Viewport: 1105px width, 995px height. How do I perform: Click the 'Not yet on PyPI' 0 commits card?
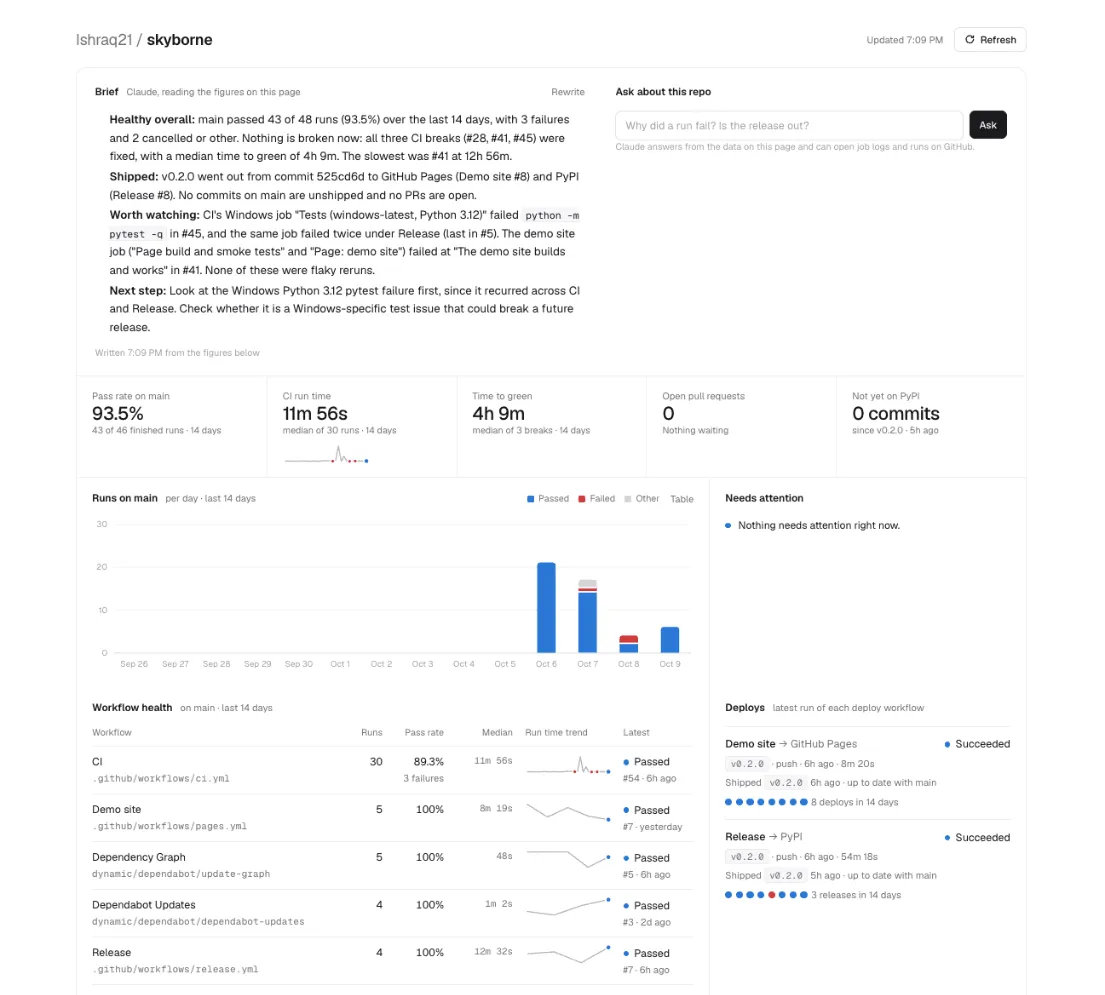tap(931, 427)
